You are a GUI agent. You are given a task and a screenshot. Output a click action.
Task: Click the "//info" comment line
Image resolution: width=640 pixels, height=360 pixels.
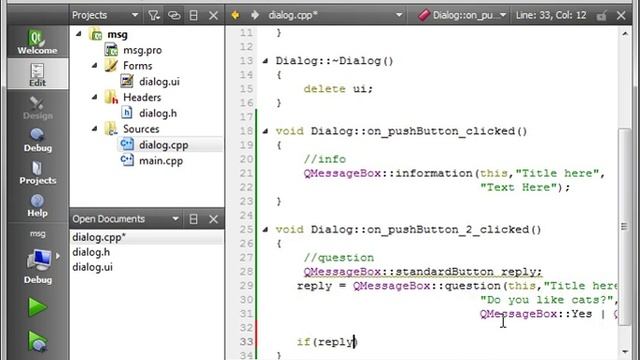324,159
